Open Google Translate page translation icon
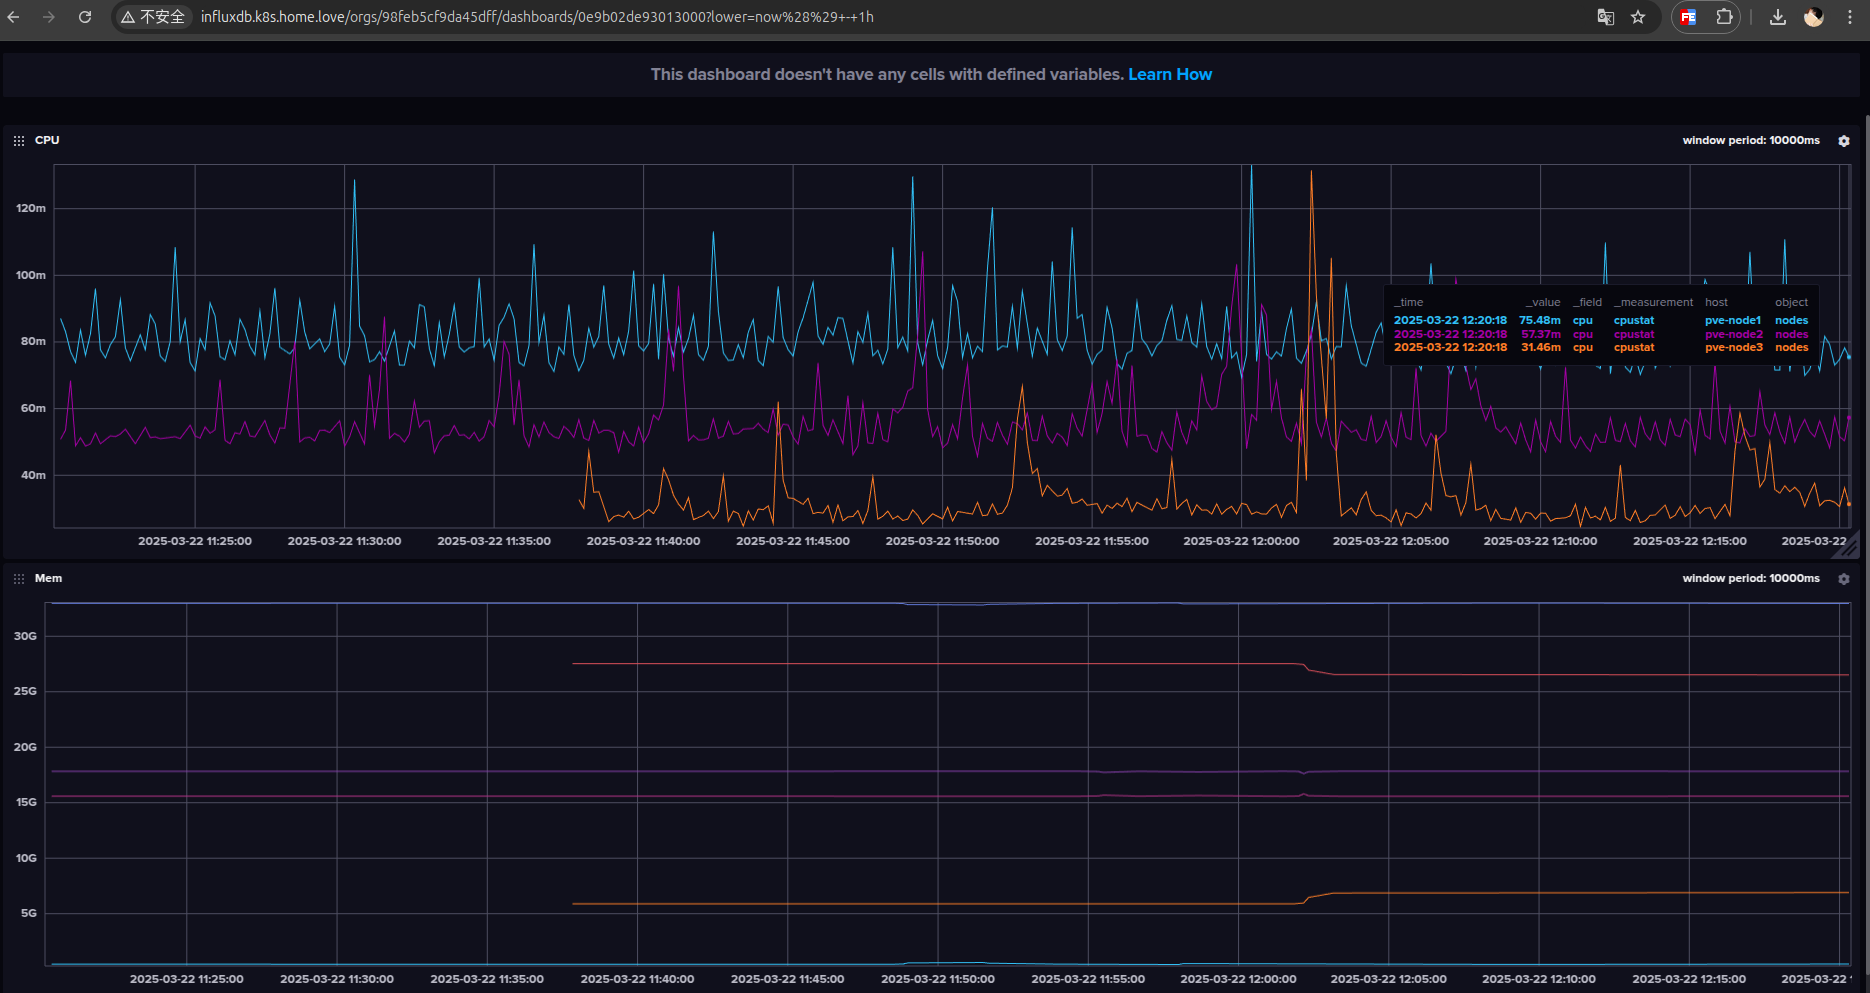1870x993 pixels. (x=1605, y=17)
